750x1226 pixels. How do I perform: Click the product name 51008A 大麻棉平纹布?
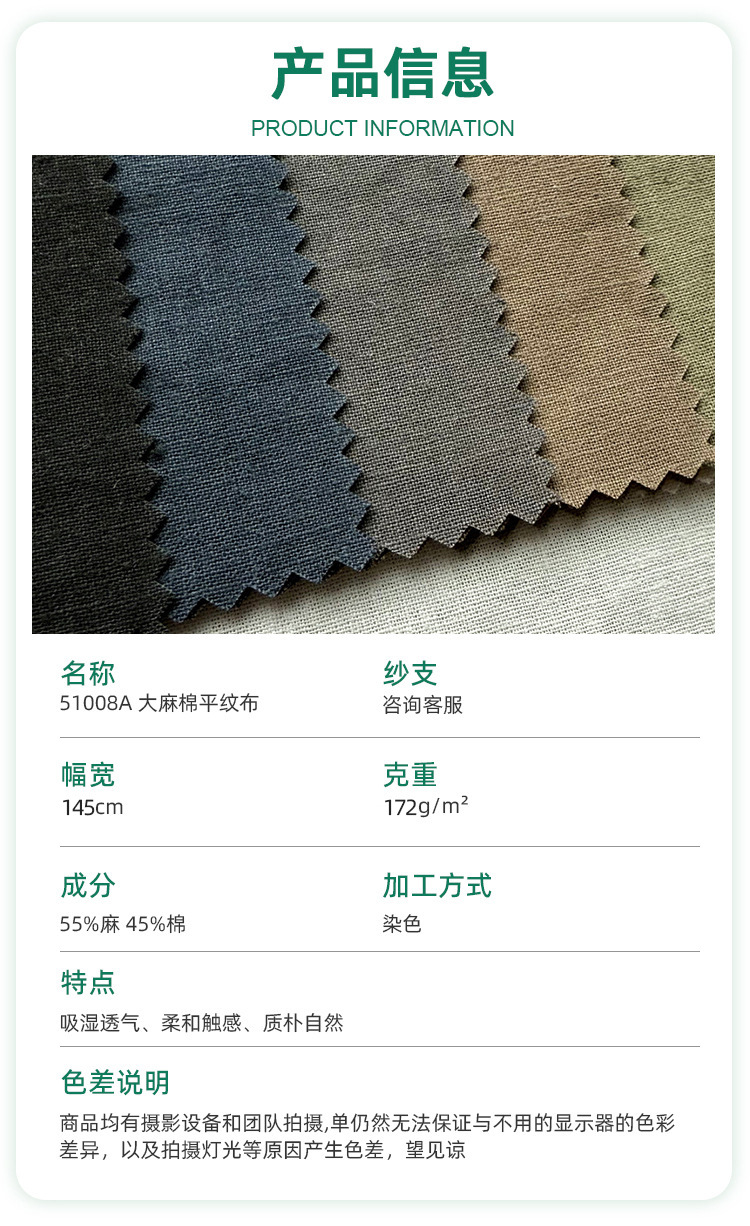pyautogui.click(x=159, y=703)
